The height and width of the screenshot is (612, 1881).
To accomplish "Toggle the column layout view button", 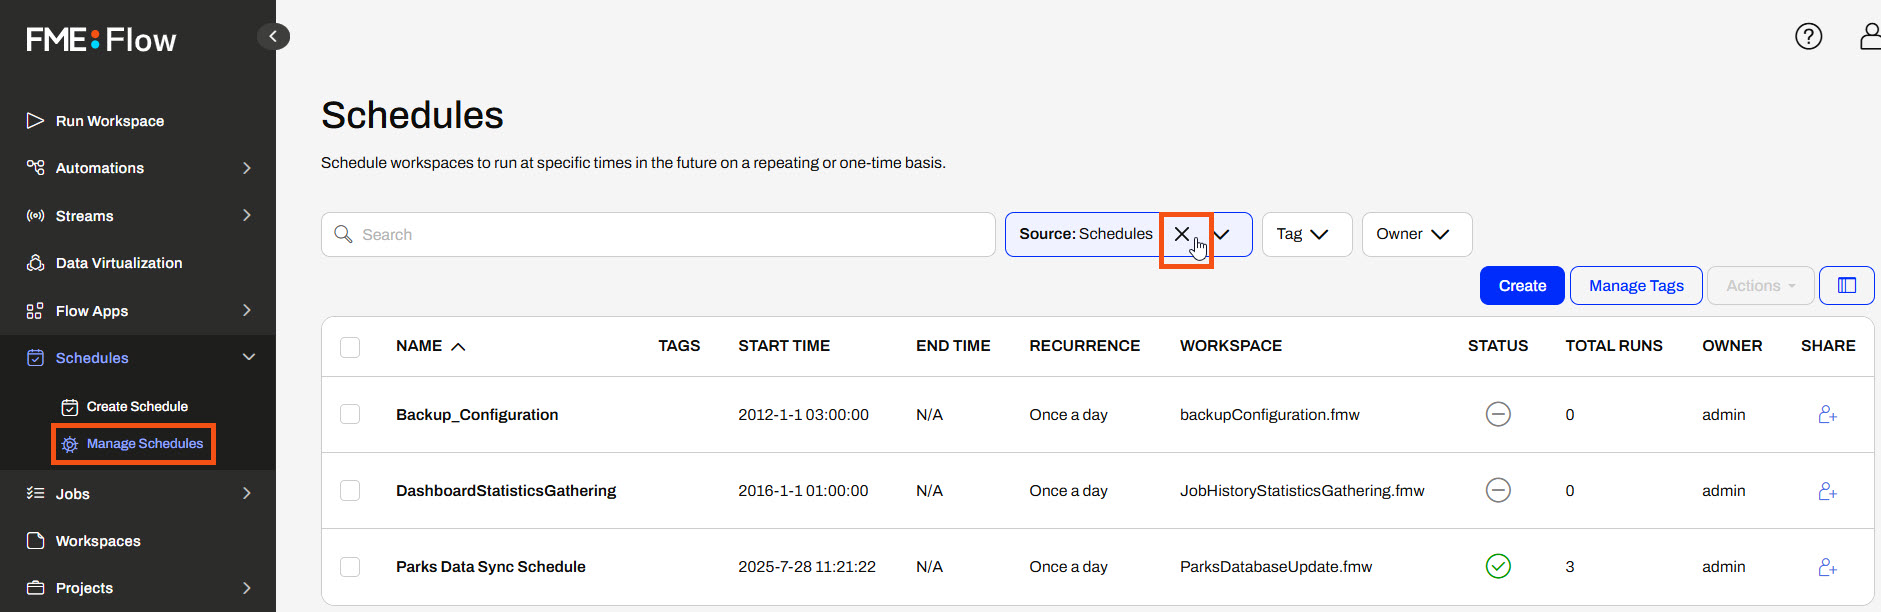I will (1846, 286).
